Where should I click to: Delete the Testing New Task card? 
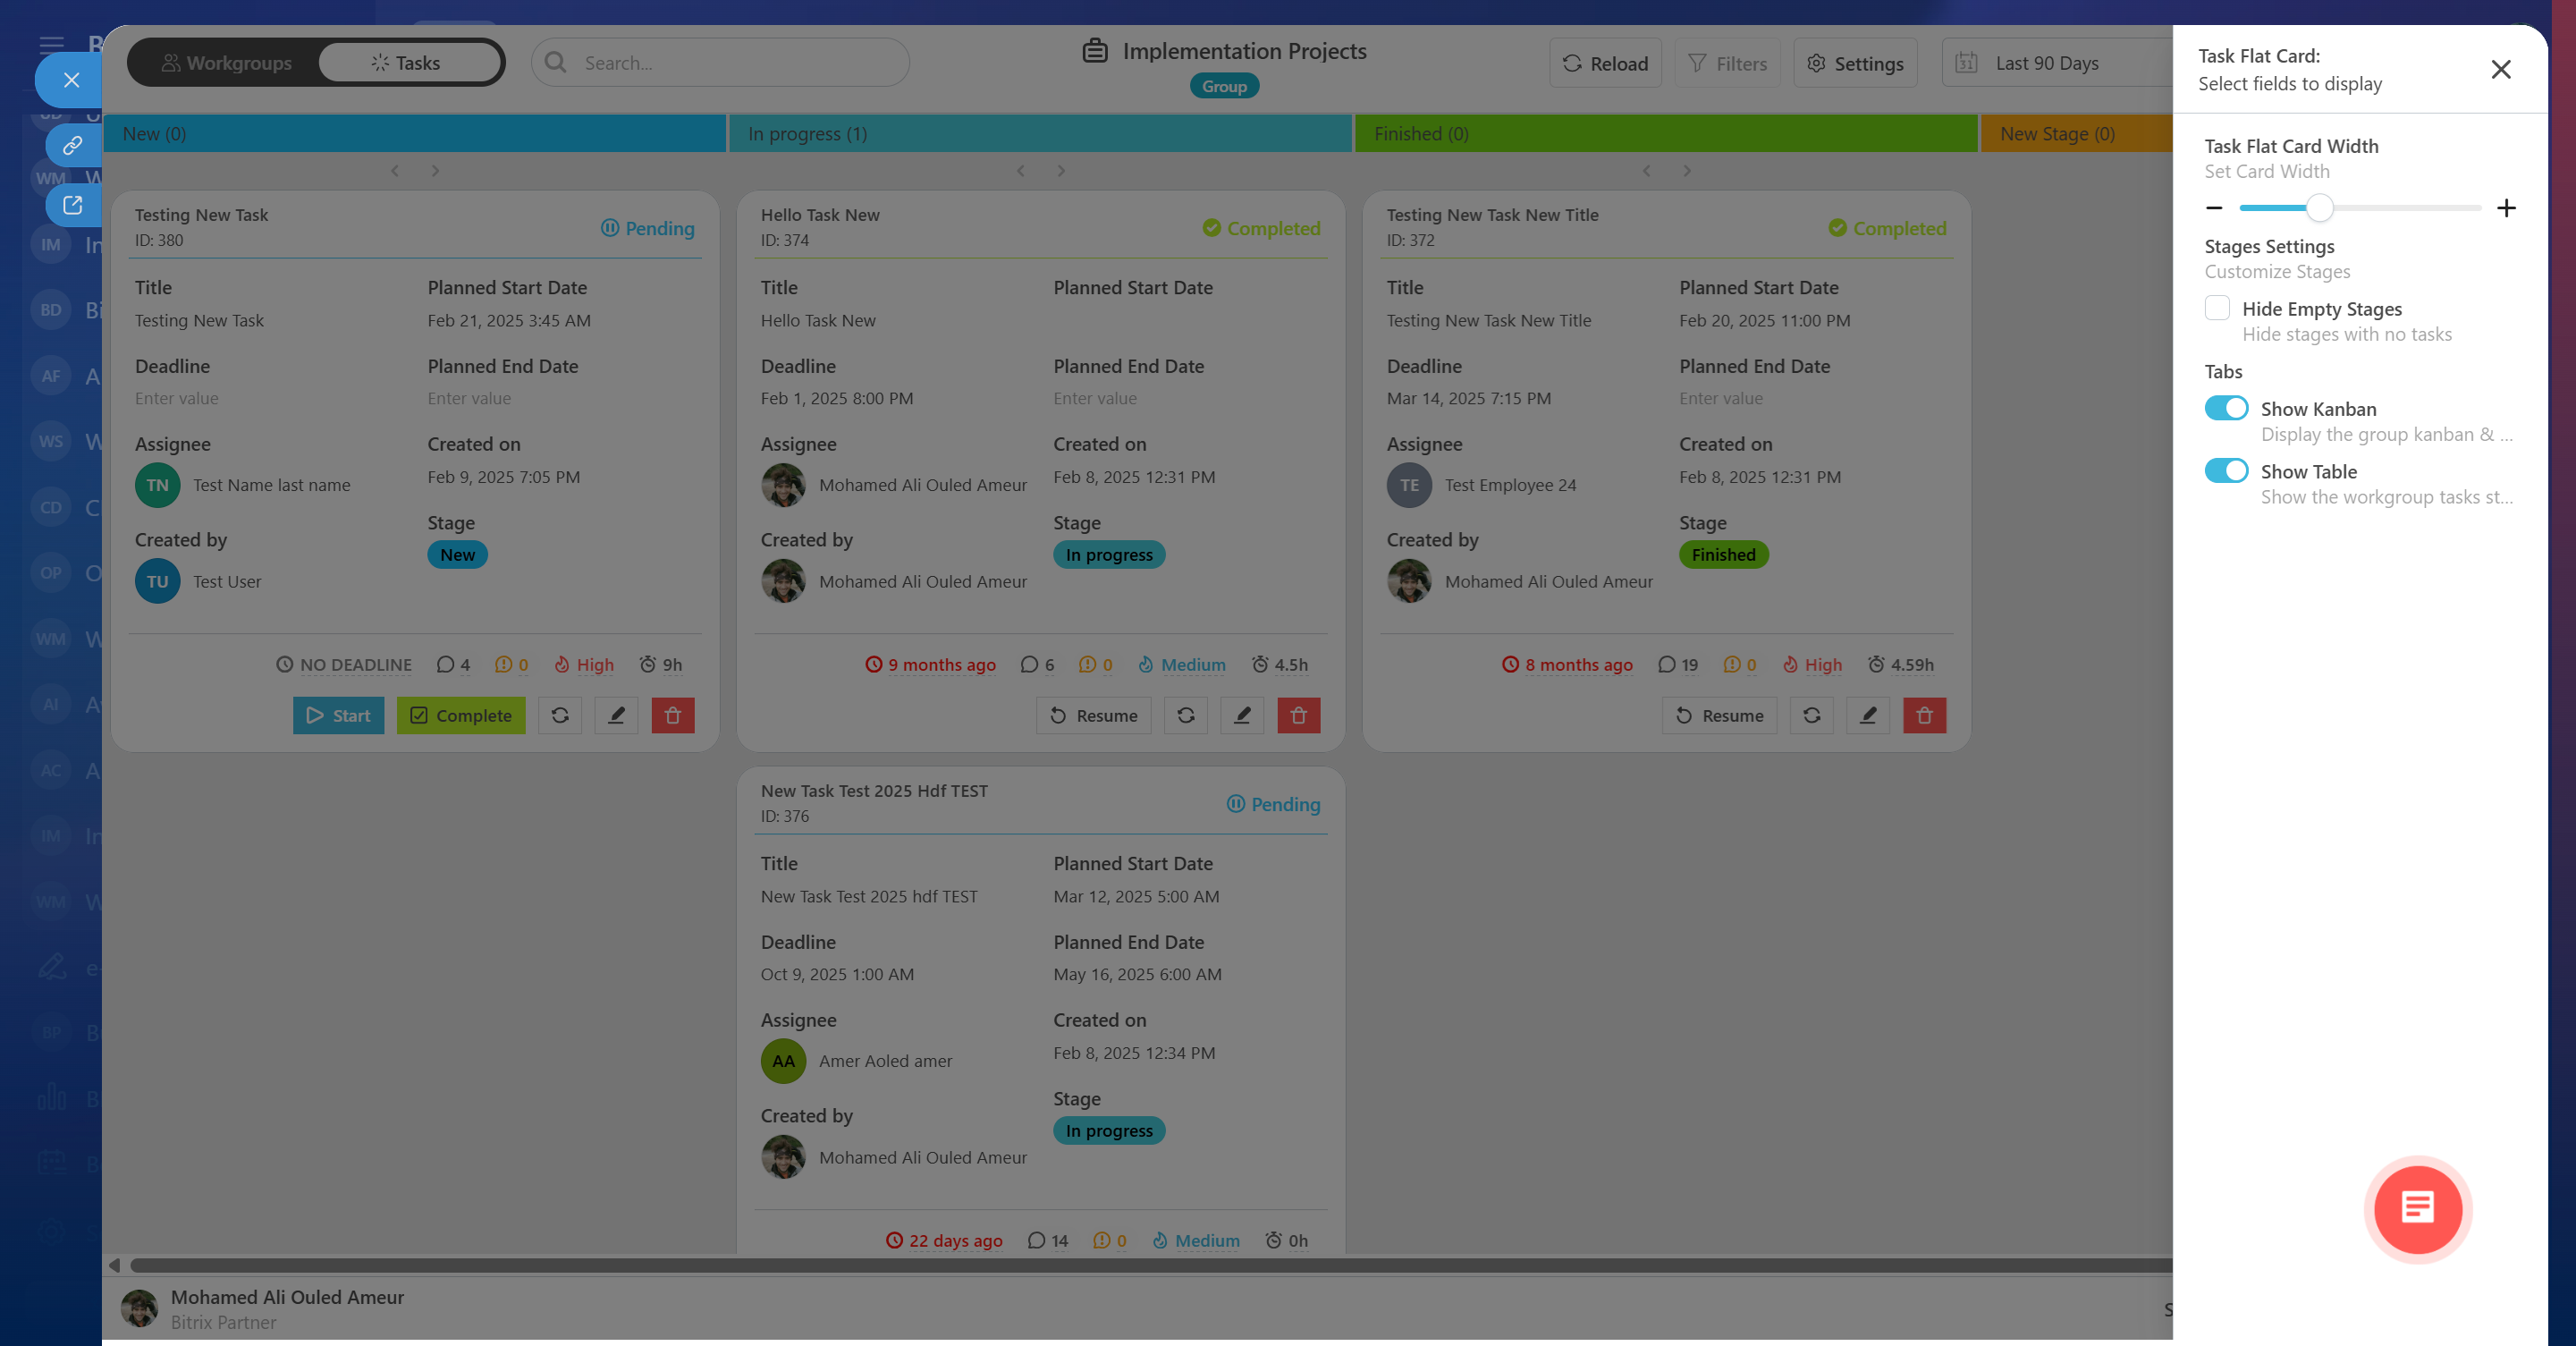click(672, 715)
